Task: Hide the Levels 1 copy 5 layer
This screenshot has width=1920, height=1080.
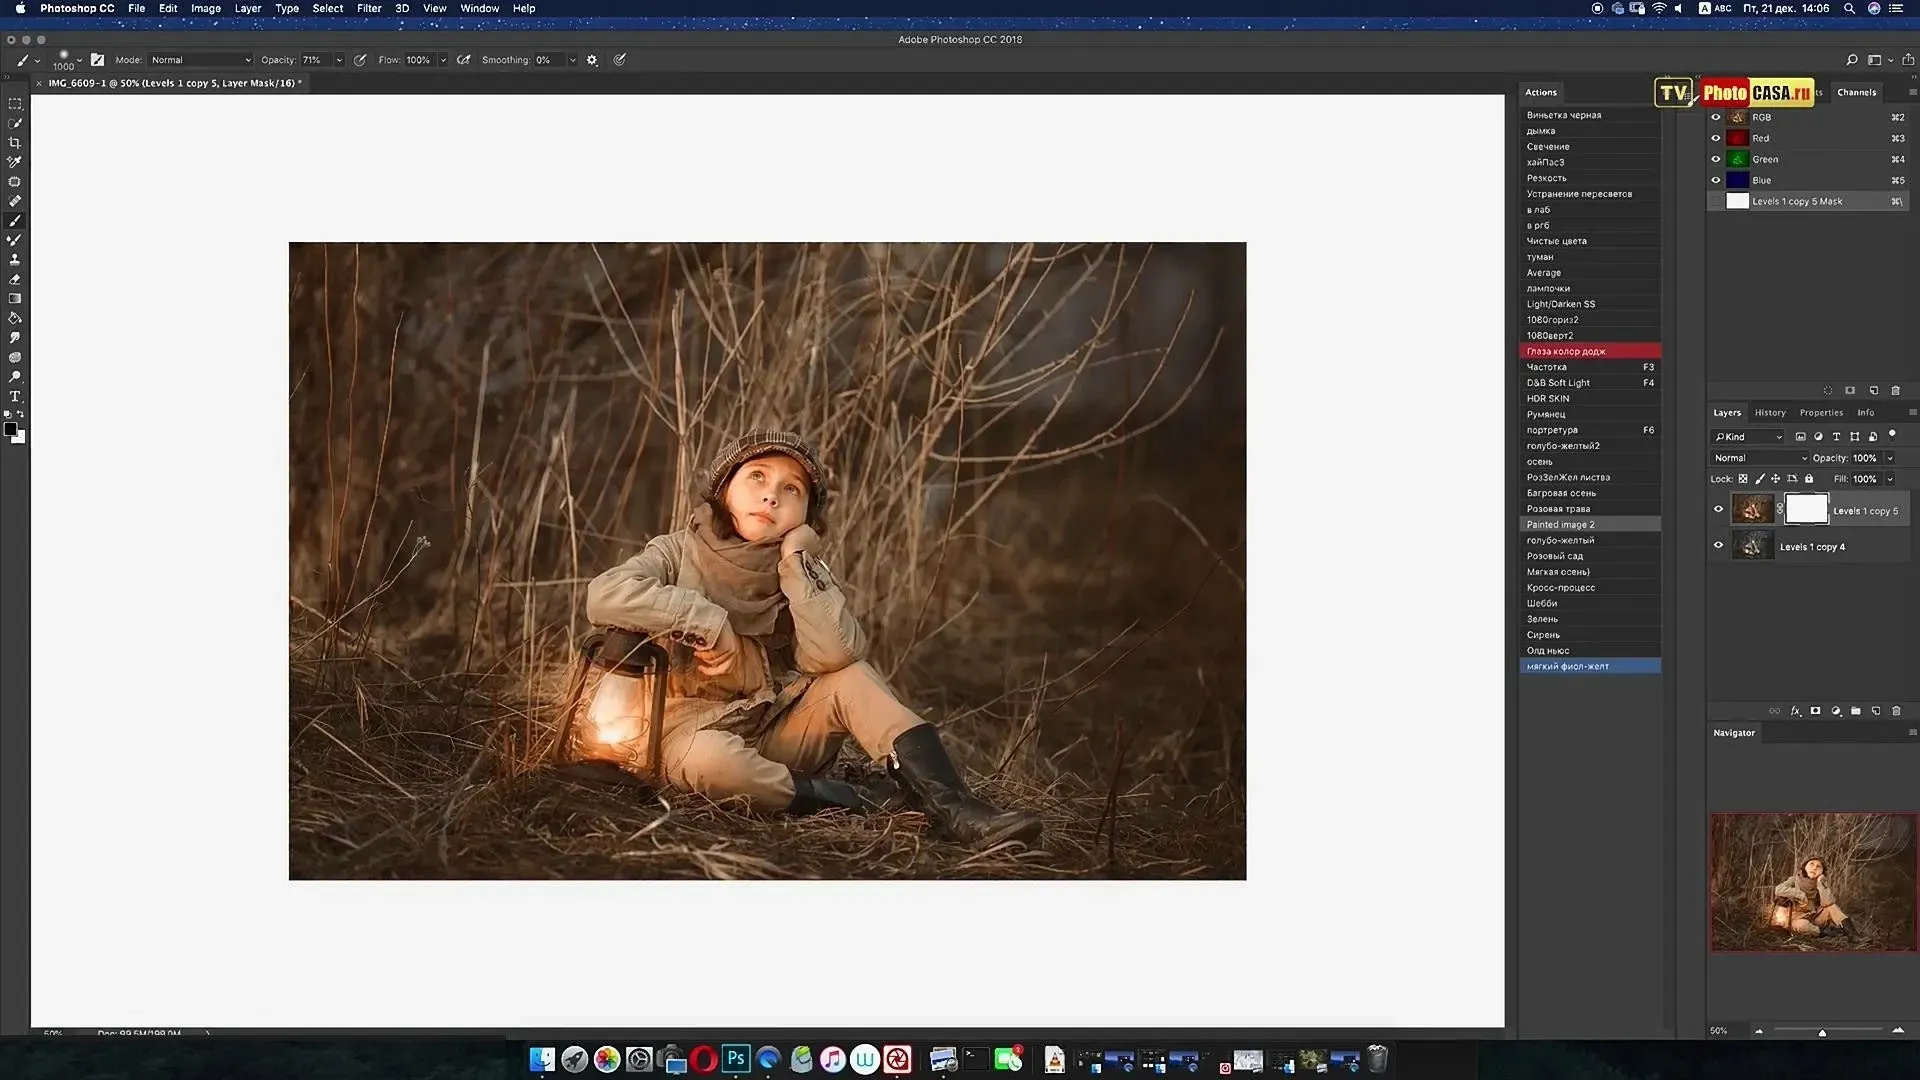Action: pyautogui.click(x=1718, y=509)
